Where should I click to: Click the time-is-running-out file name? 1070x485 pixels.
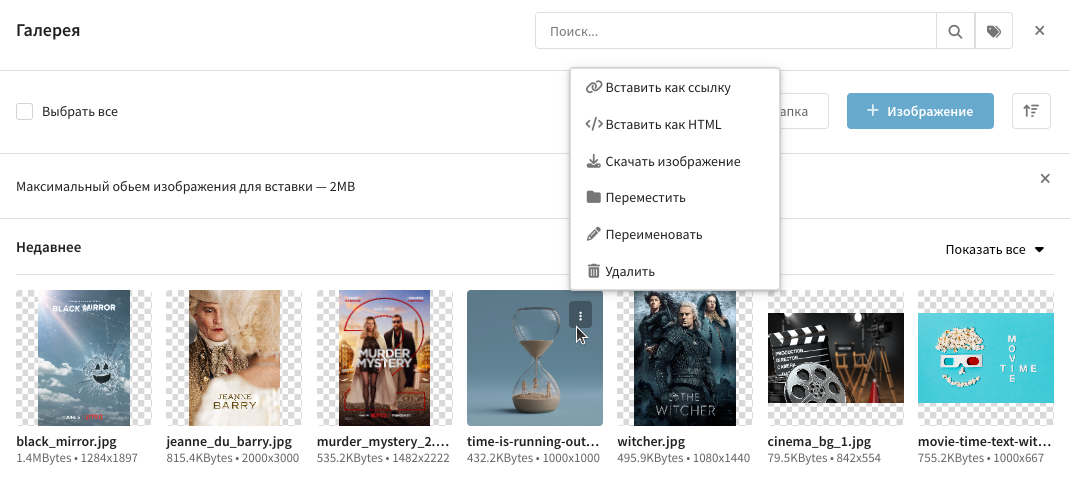[533, 441]
